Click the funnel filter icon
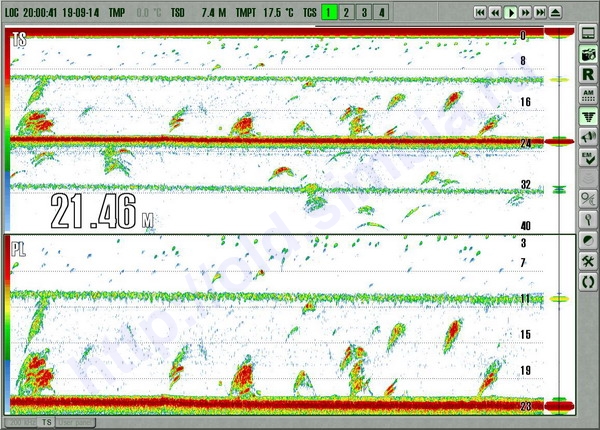This screenshot has width=600, height=430. click(588, 117)
